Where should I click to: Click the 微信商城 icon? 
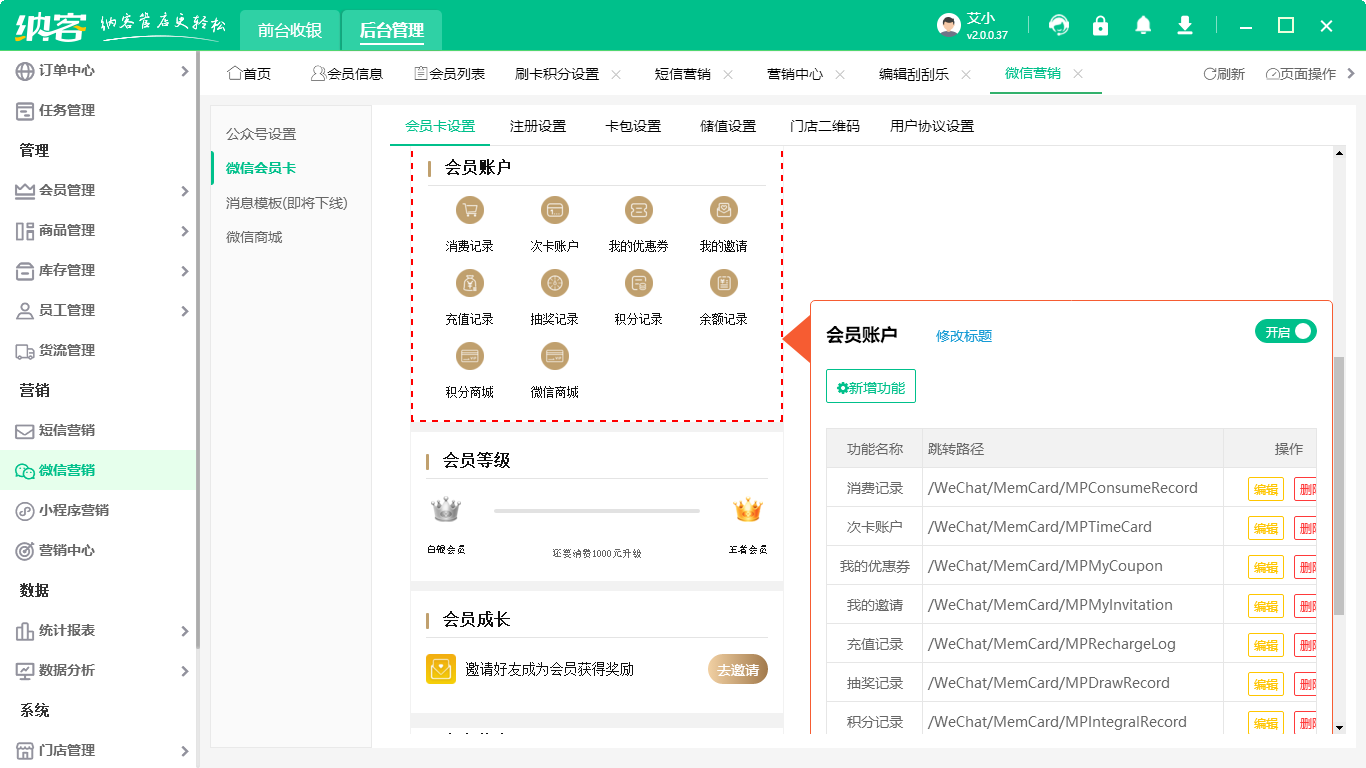554,357
